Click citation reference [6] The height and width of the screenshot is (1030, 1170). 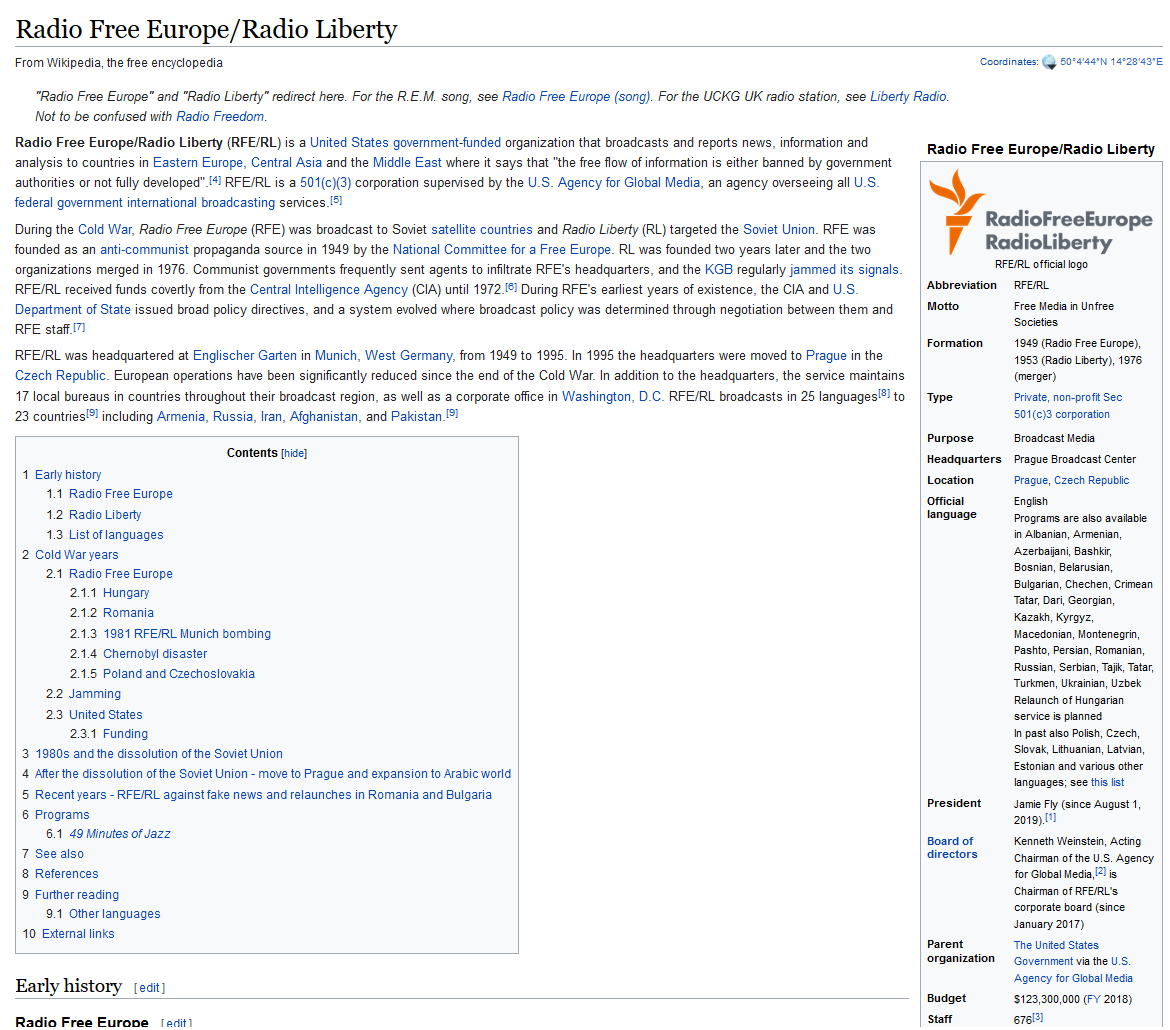(511, 287)
